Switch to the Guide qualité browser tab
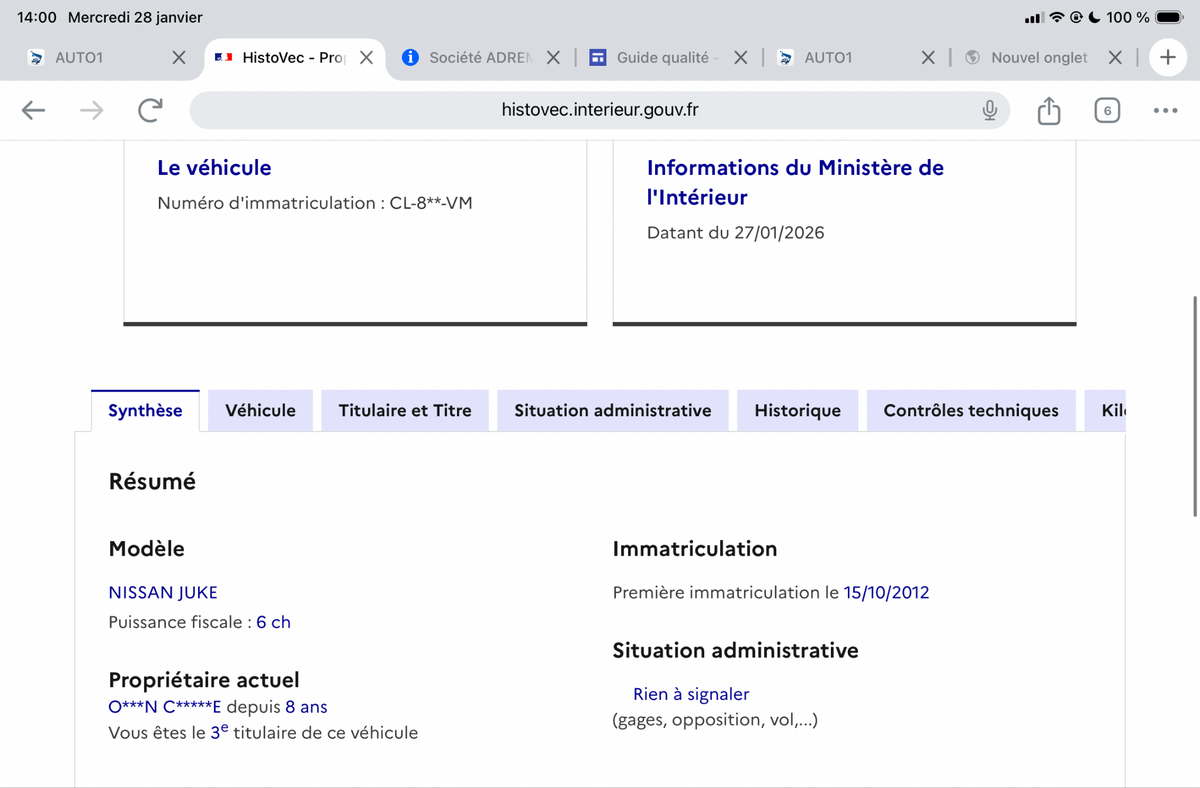 (661, 58)
